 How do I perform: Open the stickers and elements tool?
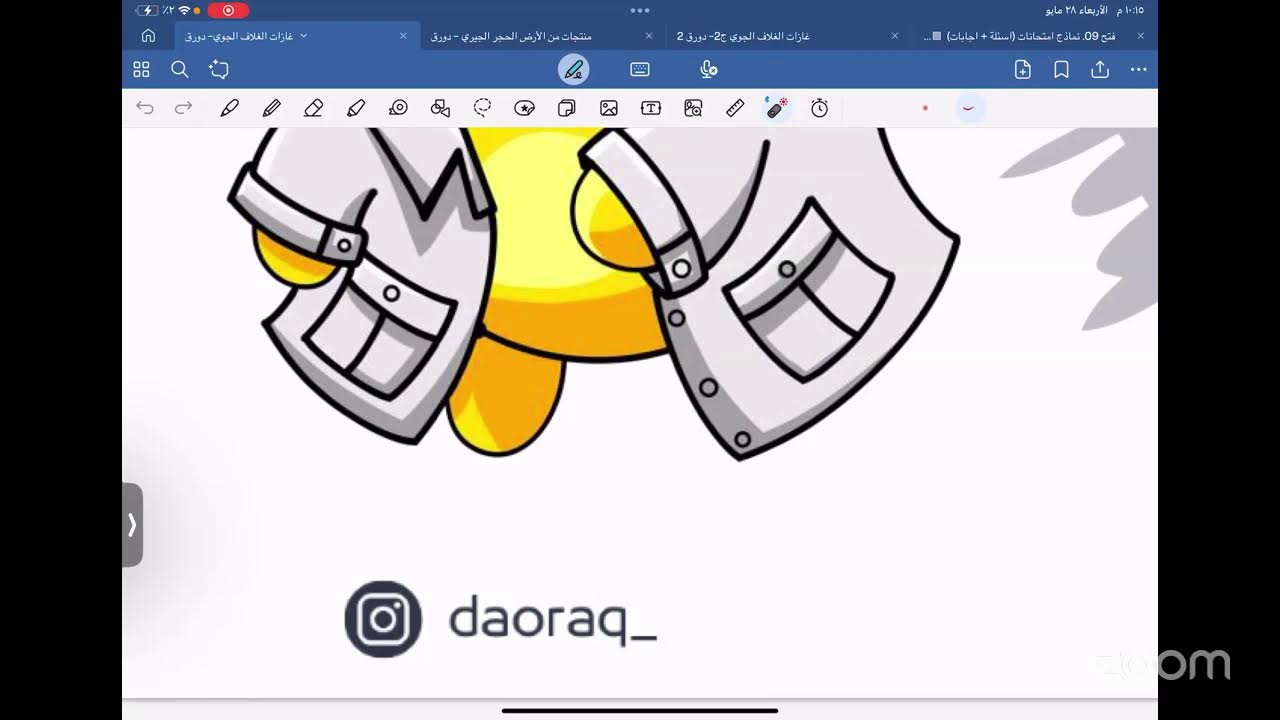click(524, 108)
